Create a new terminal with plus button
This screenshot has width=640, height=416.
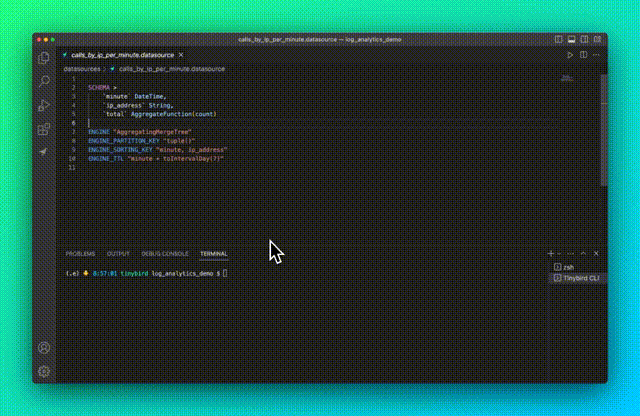tap(550, 254)
